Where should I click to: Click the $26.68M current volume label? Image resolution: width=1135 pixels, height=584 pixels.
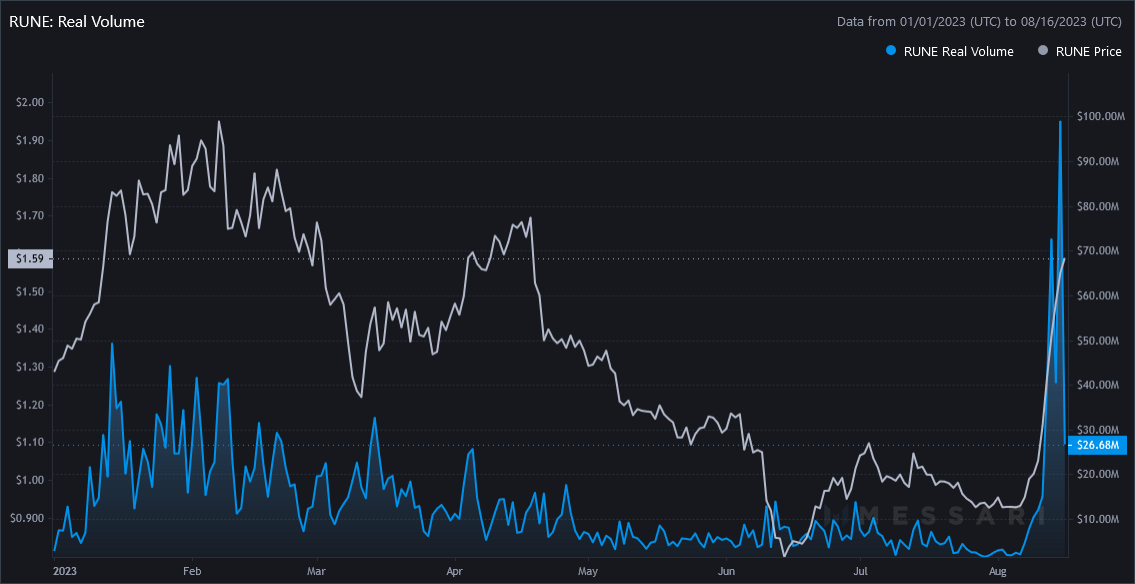tap(1097, 445)
